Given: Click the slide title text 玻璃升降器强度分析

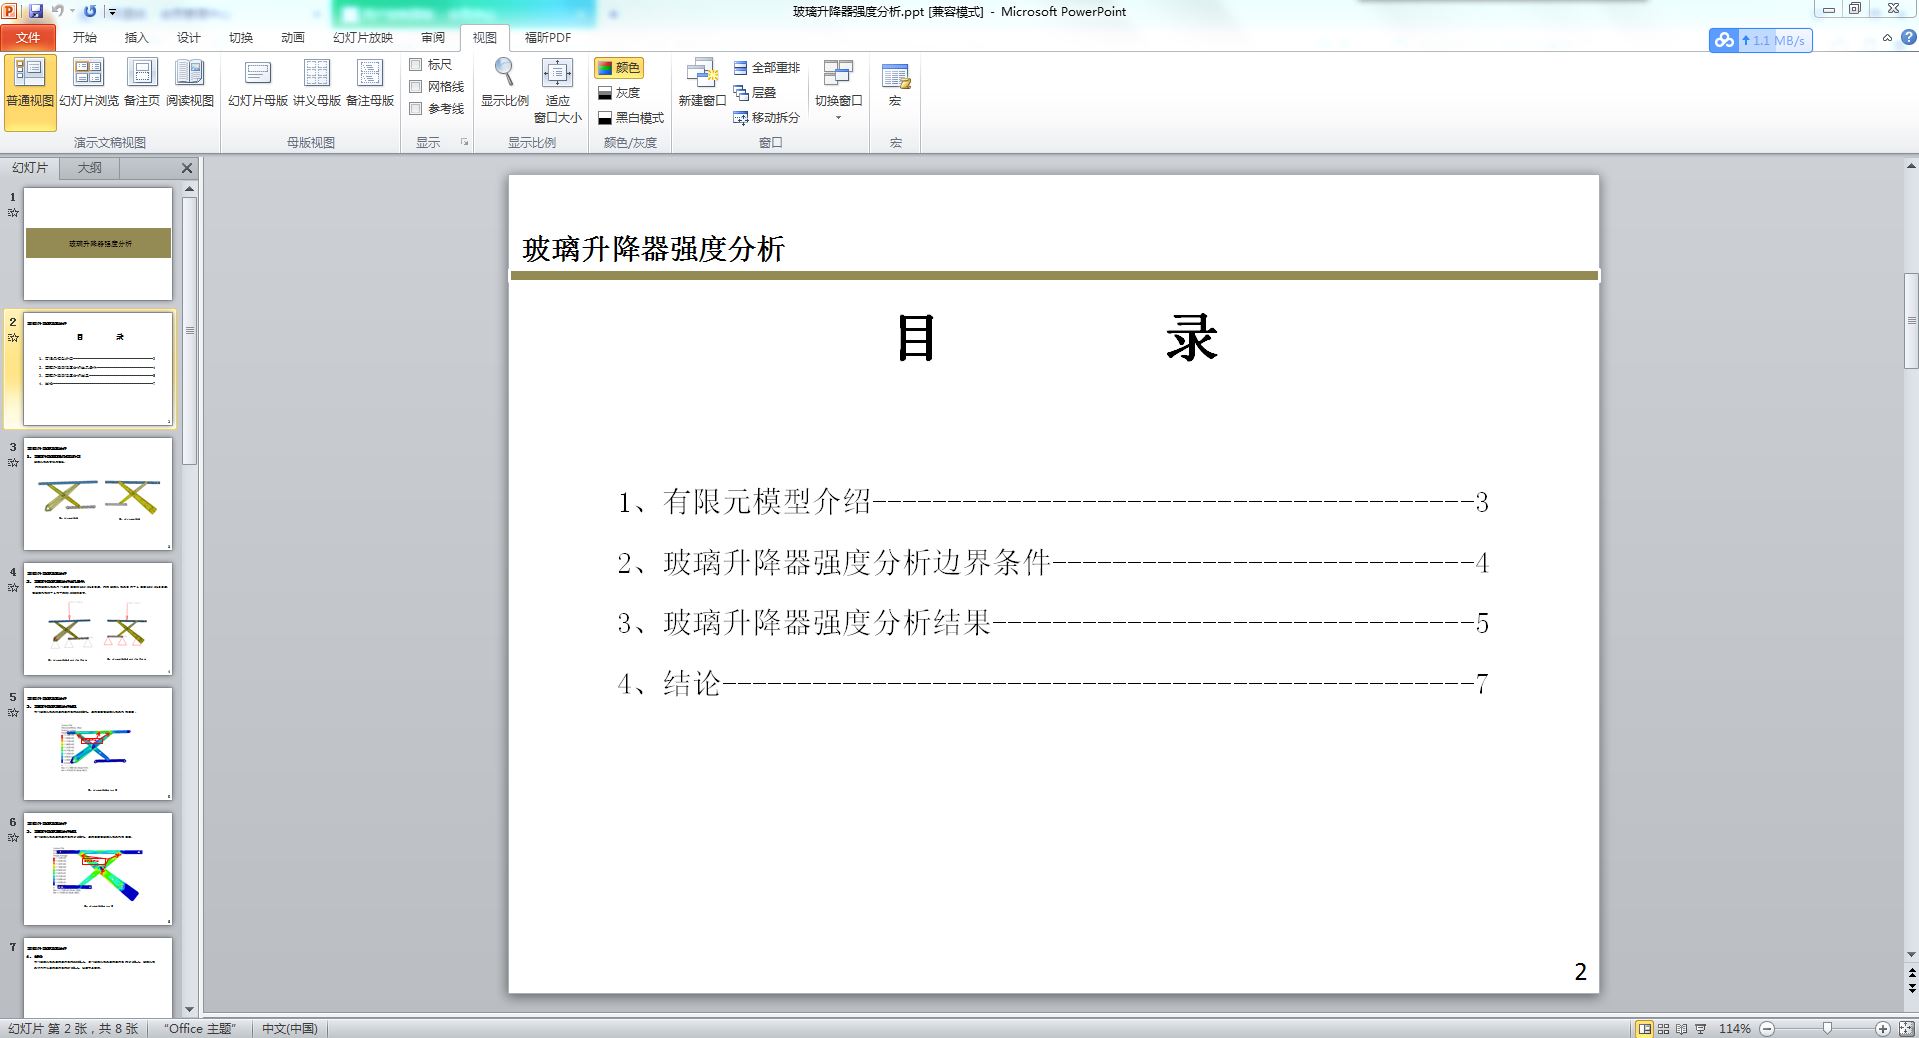Looking at the screenshot, I should pyautogui.click(x=654, y=249).
